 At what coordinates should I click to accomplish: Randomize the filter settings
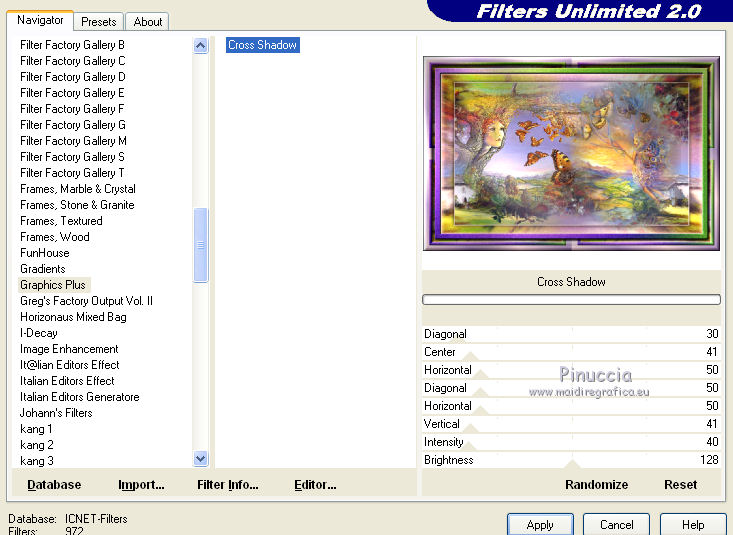(596, 485)
